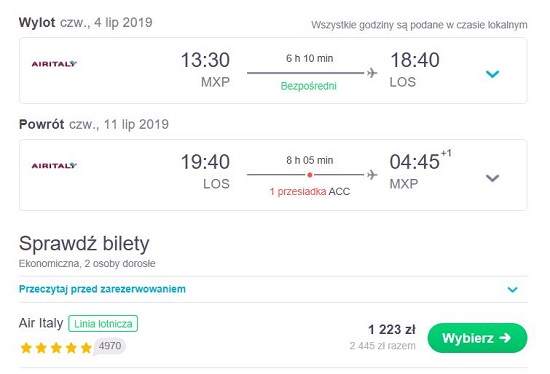Click the arrow inside the Wybierz button
Screen dimensions: 550x374
(x=505, y=338)
